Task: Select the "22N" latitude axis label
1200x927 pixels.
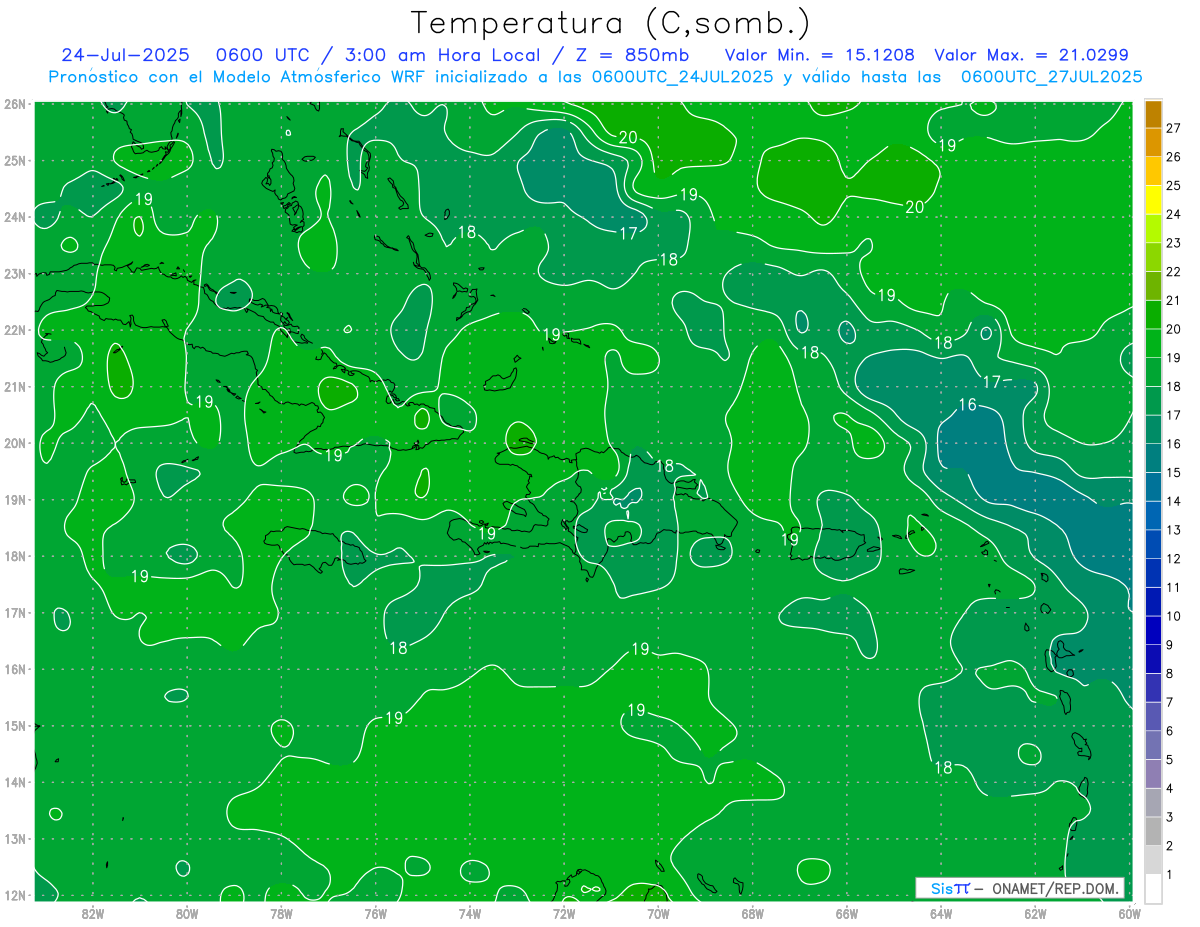Action: (x=15, y=330)
